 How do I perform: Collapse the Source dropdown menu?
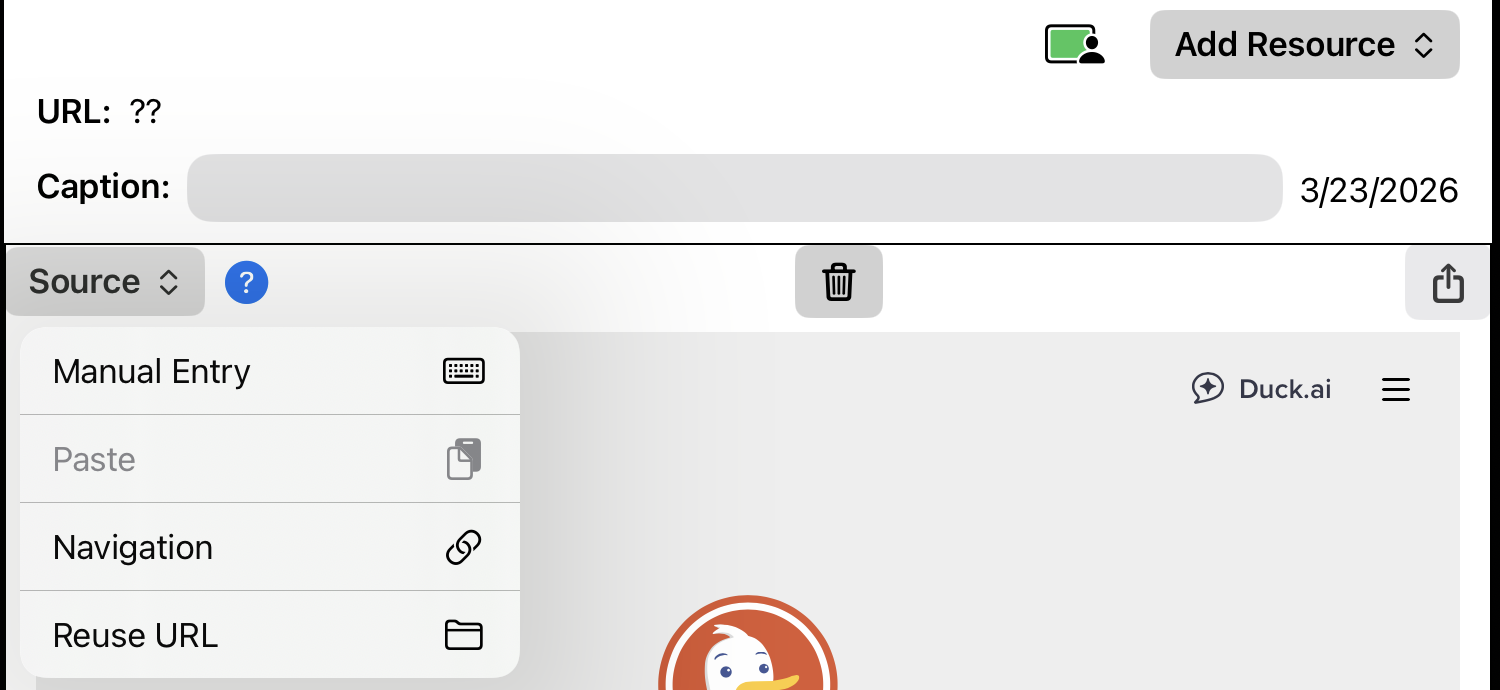(105, 282)
